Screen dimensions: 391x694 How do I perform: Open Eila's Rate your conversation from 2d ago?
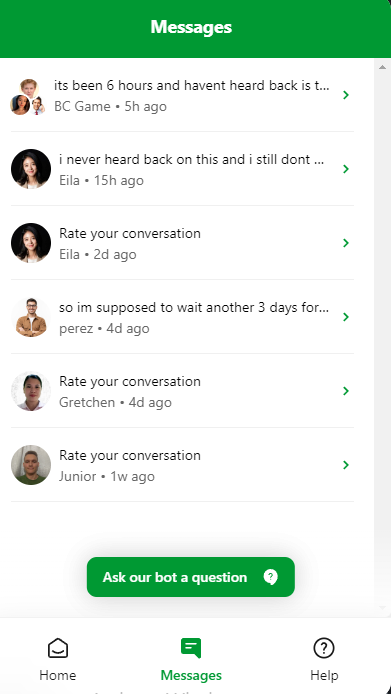[182, 243]
